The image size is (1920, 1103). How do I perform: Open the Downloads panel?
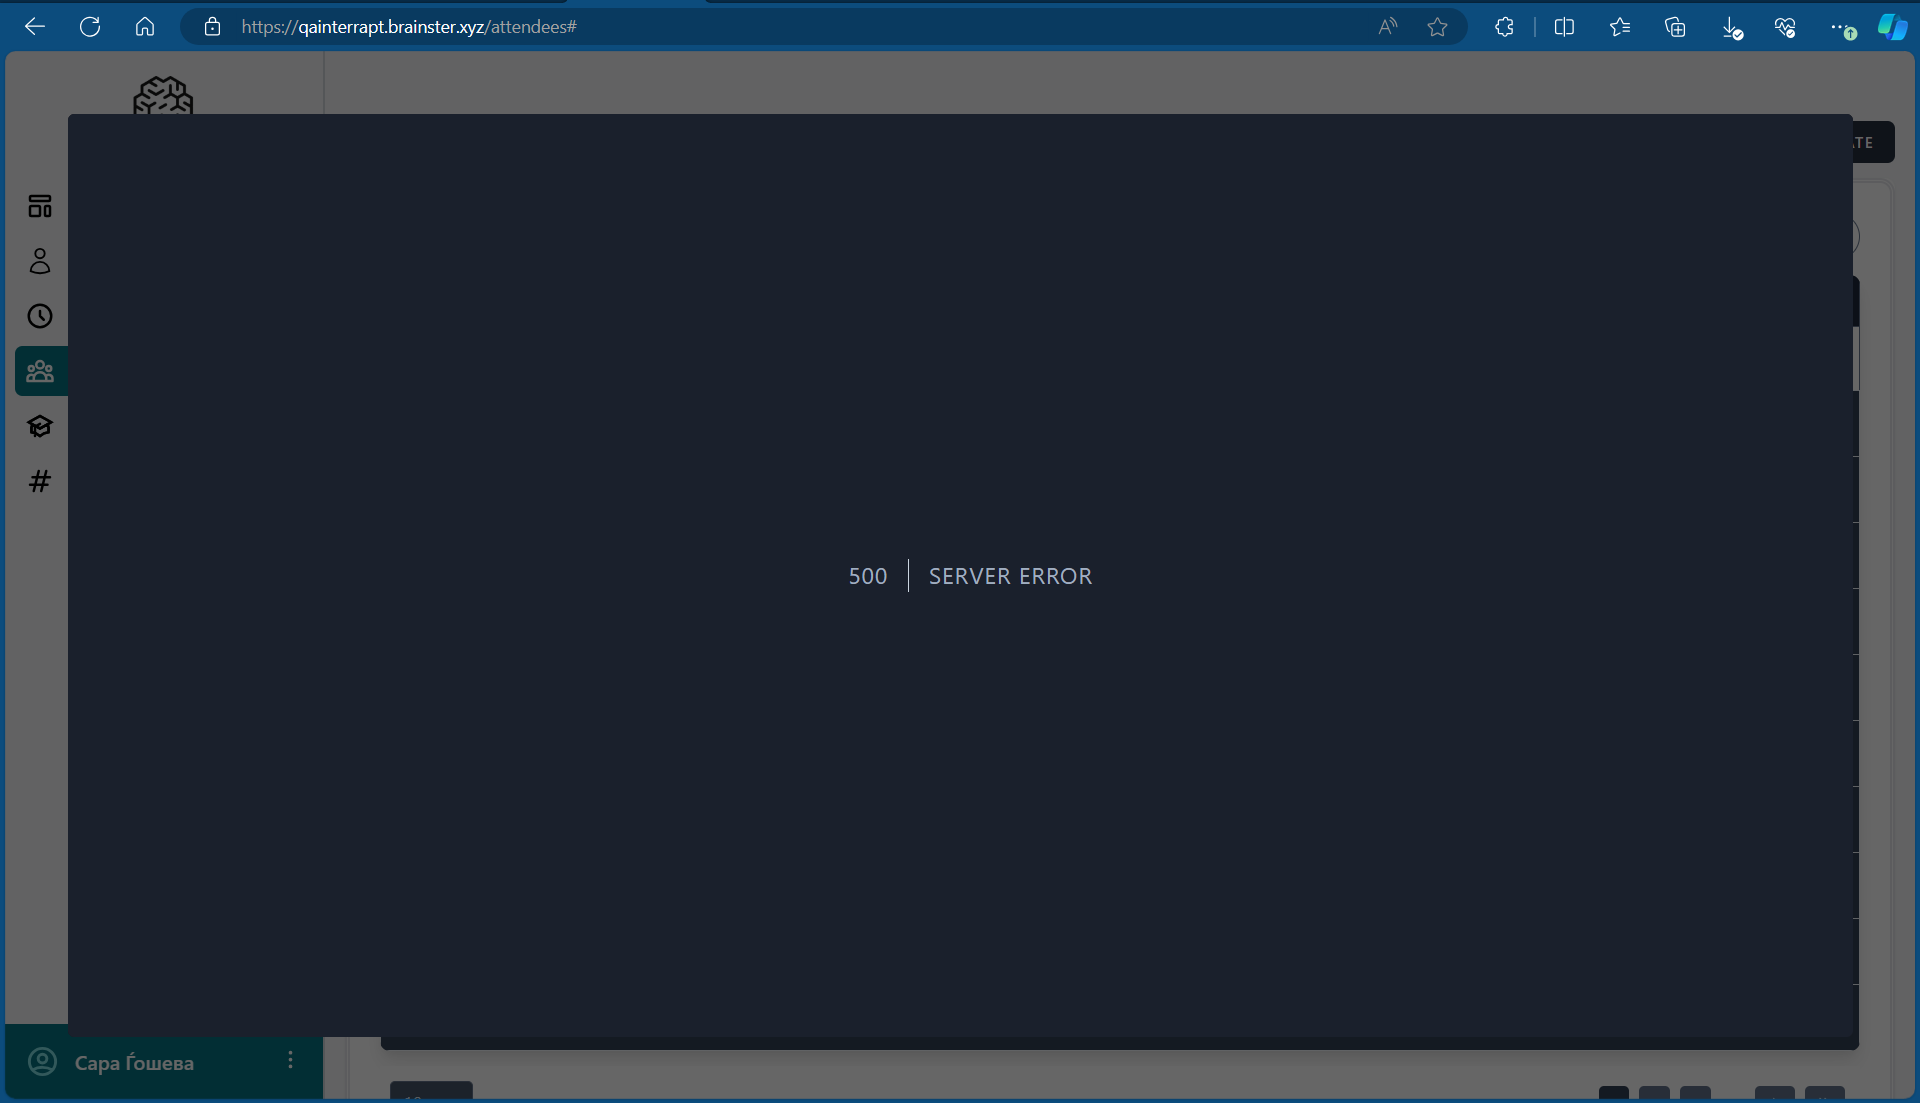[1731, 28]
